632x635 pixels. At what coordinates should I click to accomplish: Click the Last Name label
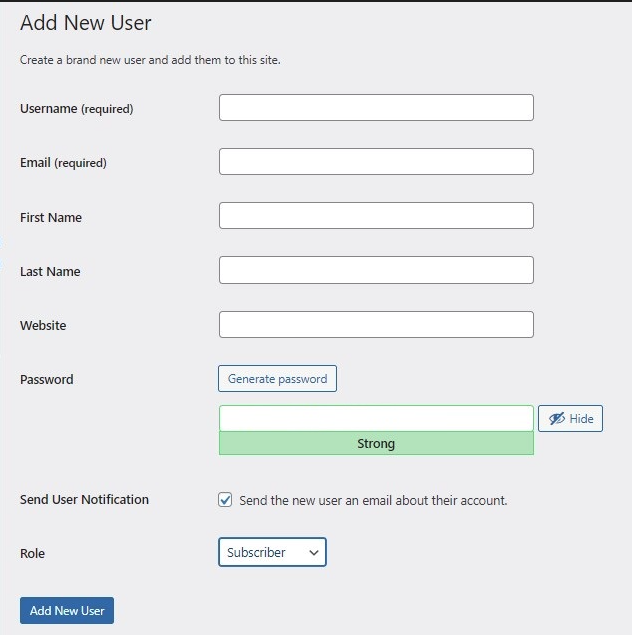click(50, 271)
